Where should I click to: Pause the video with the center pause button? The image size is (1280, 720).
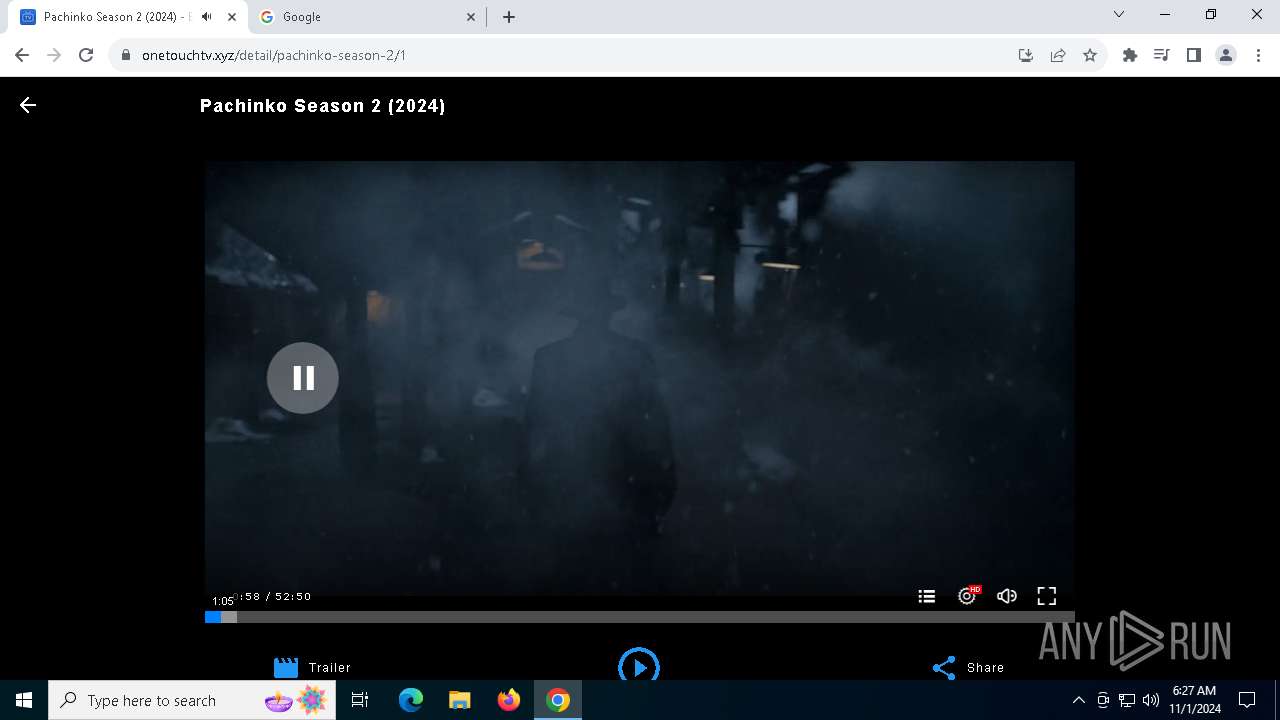(x=303, y=378)
